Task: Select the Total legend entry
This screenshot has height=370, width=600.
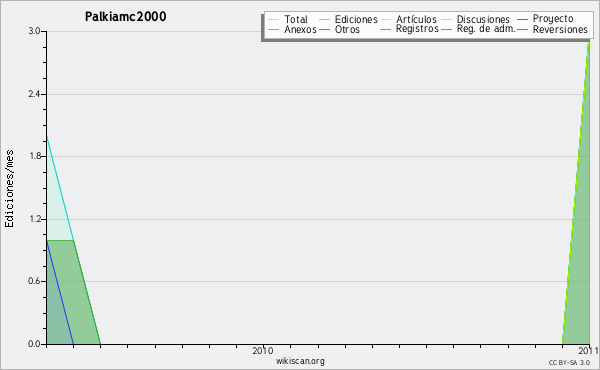Action: tap(296, 19)
